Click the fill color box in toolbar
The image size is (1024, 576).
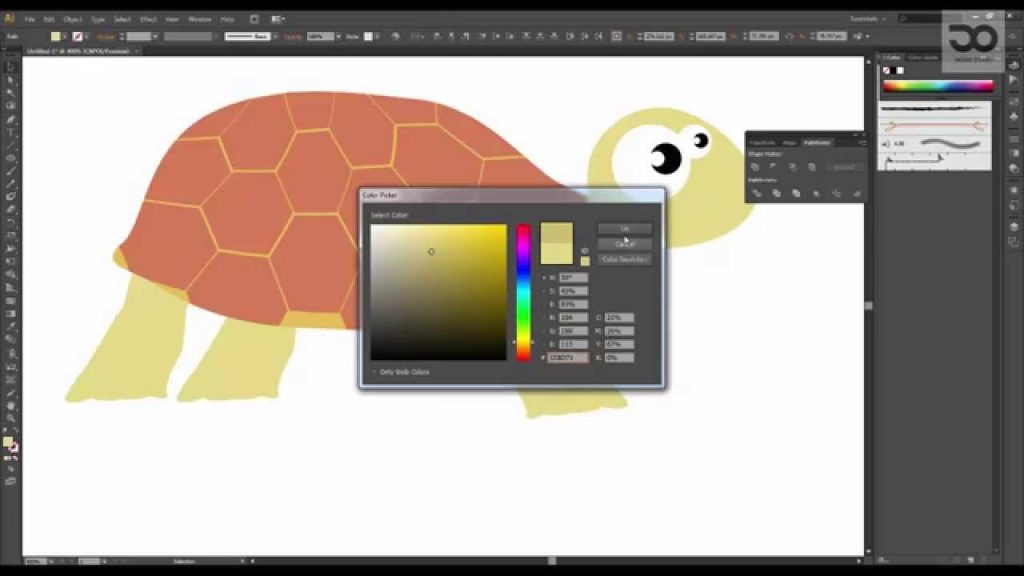[x=8, y=442]
